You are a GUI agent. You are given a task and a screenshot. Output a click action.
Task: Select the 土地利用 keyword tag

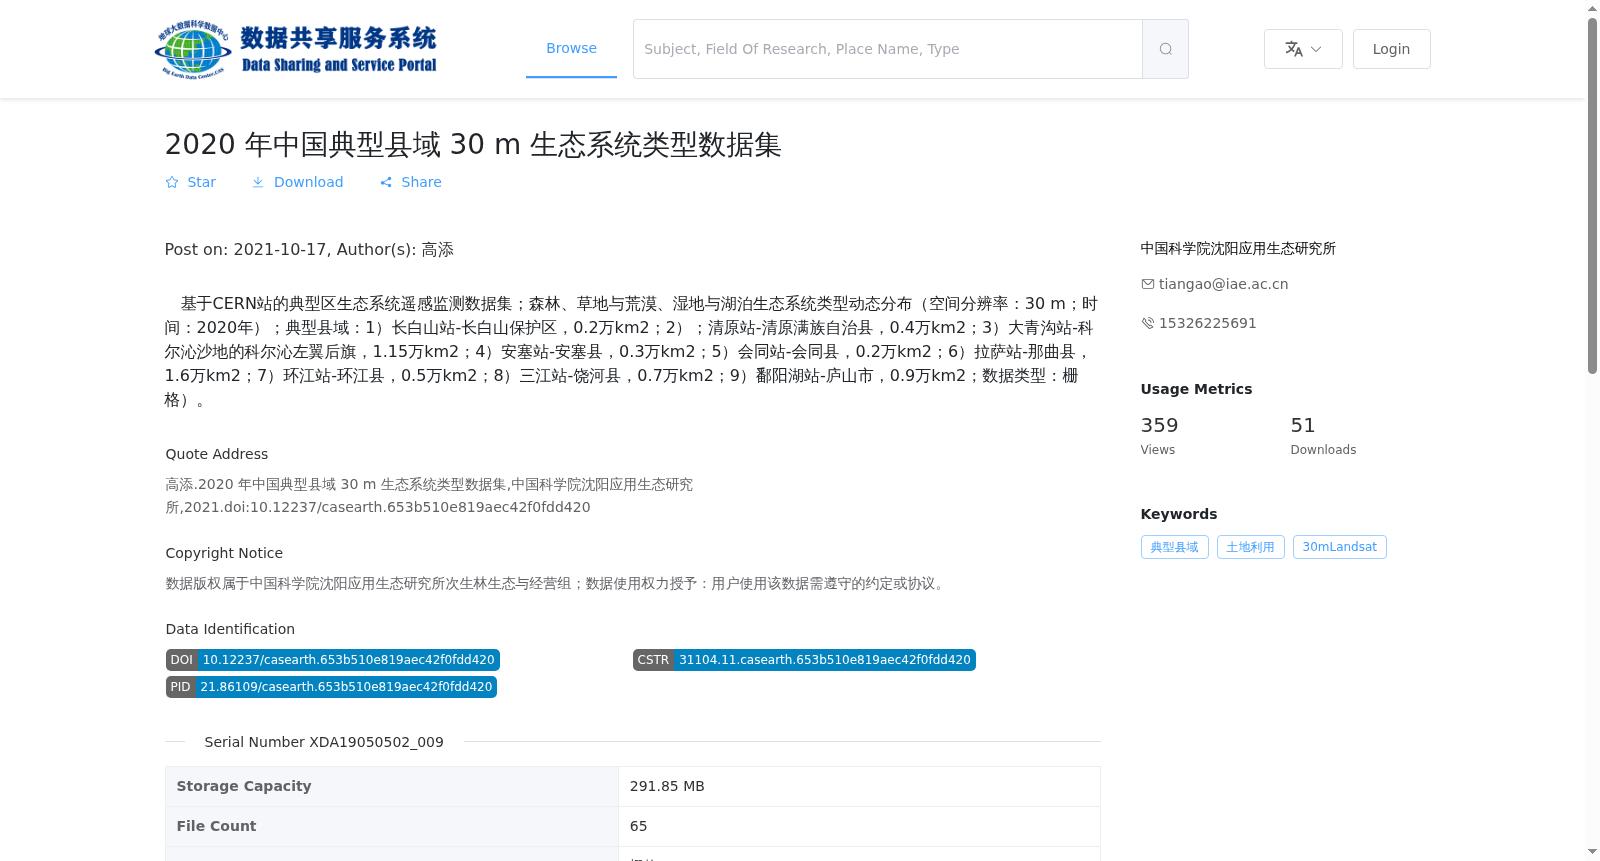(1250, 547)
